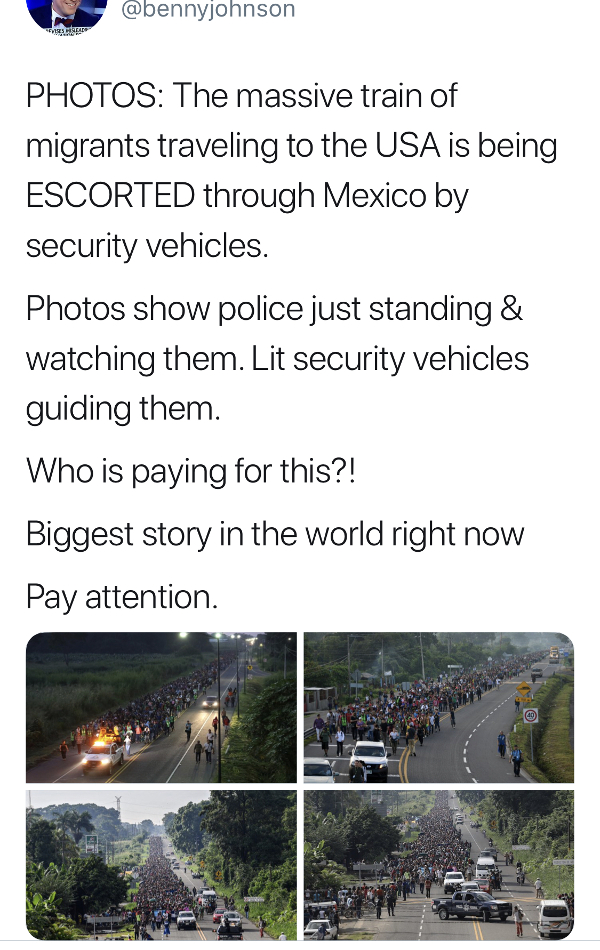Open the Benny Johnson profile avatar

pyautogui.click(x=67, y=15)
